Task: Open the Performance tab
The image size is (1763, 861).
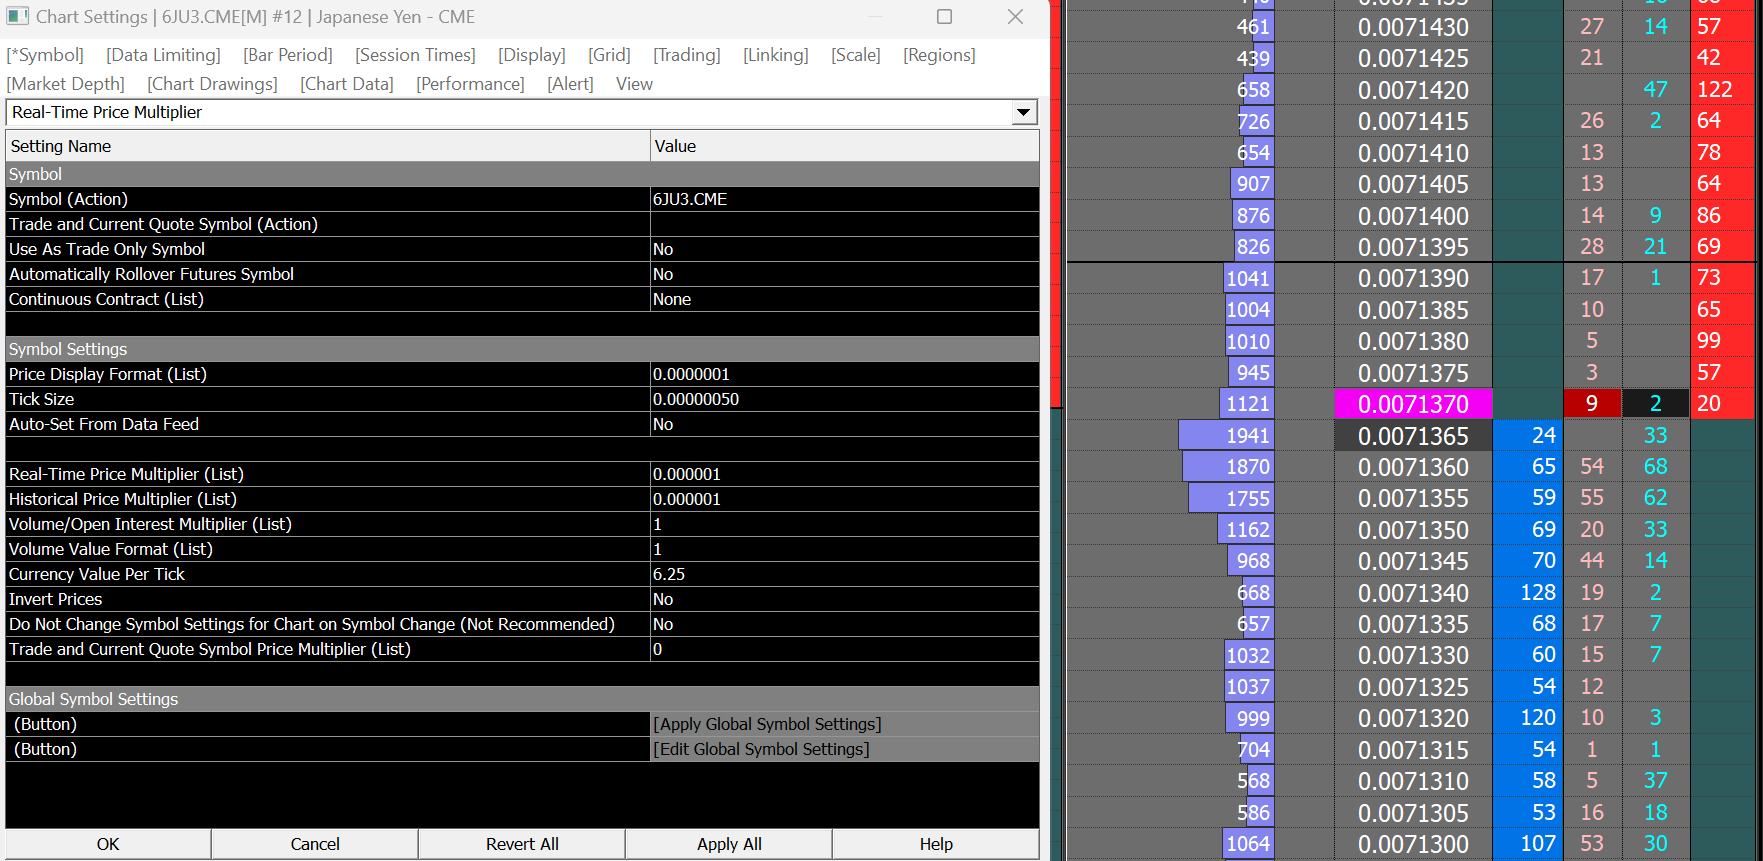Action: click(x=470, y=84)
